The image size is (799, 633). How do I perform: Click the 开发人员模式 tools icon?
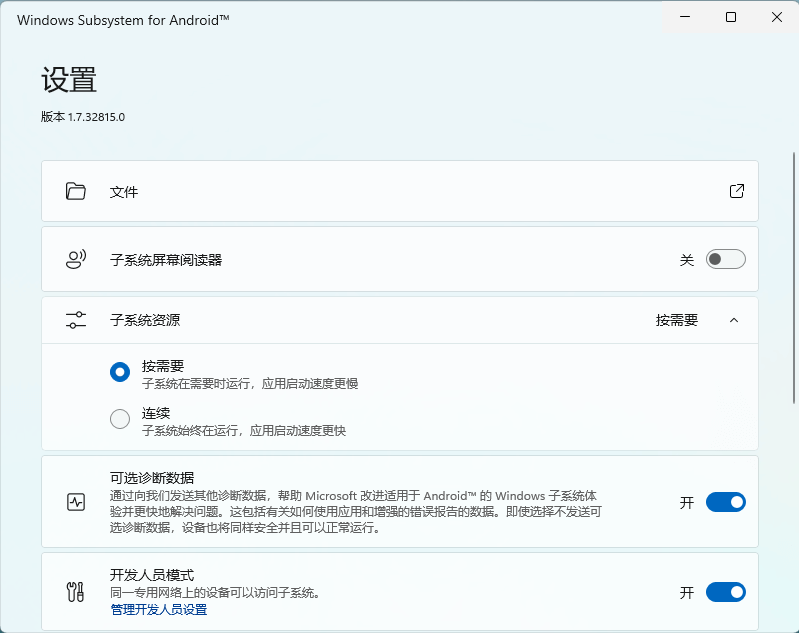click(x=76, y=592)
